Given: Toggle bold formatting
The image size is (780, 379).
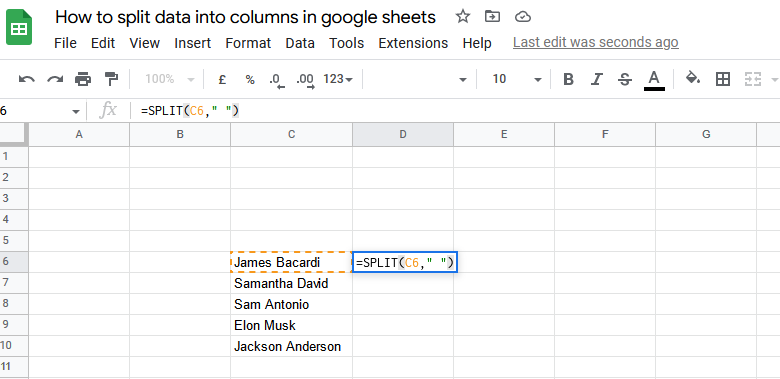Looking at the screenshot, I should [569, 79].
